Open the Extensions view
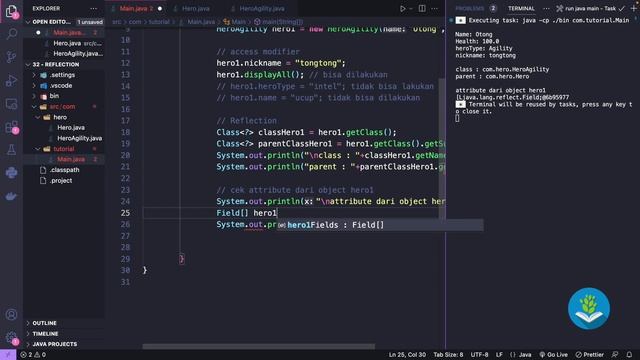 tap(11, 127)
